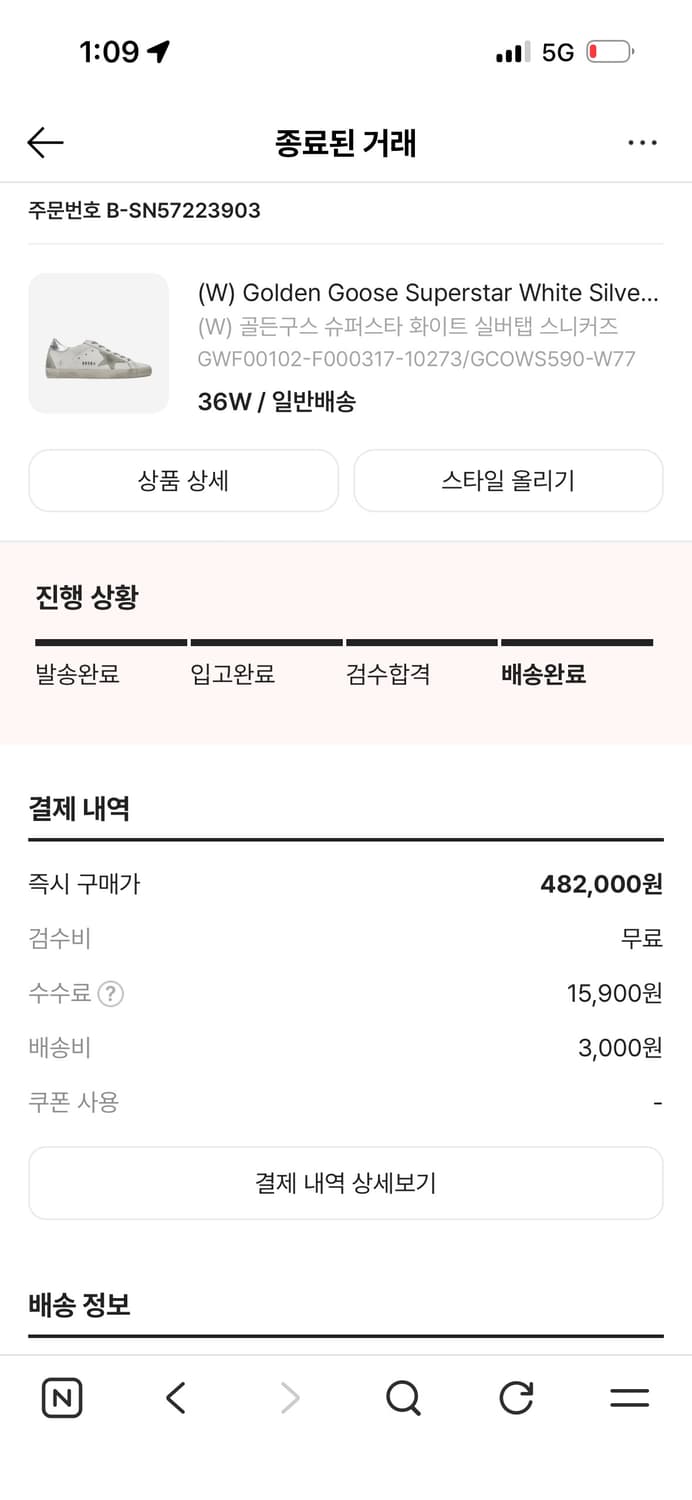
Task: Open product details via 상품 상세 button
Action: 184,481
